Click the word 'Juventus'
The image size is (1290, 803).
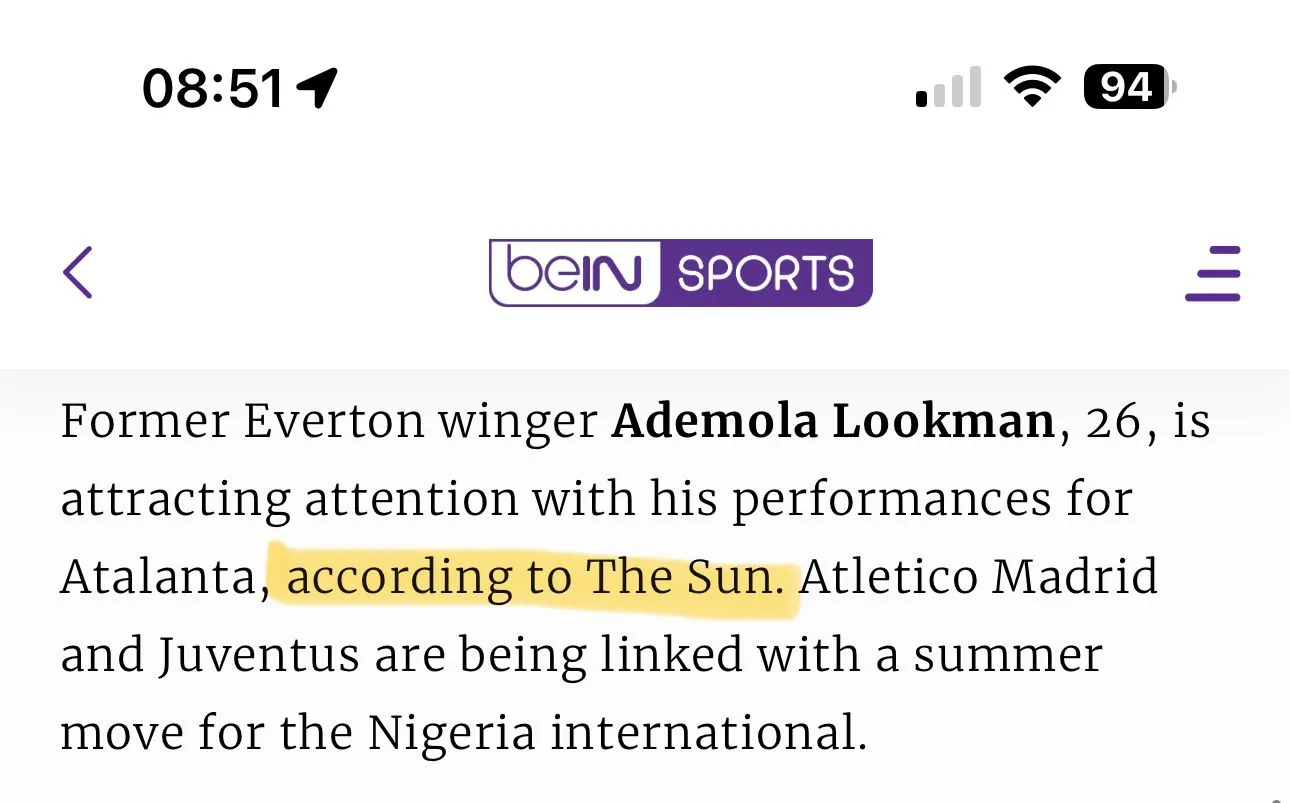tap(258, 656)
